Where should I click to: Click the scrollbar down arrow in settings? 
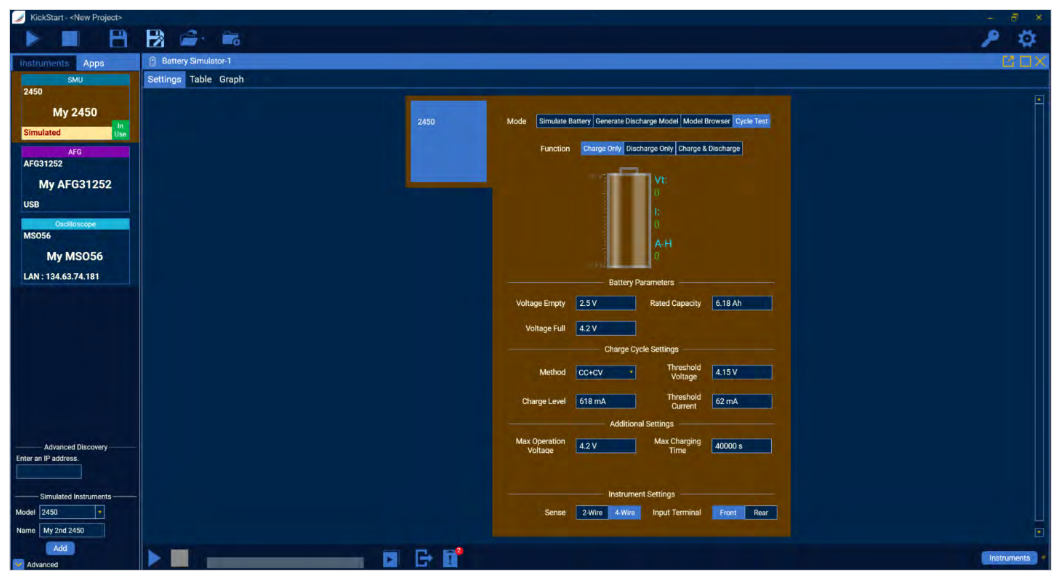click(1039, 532)
